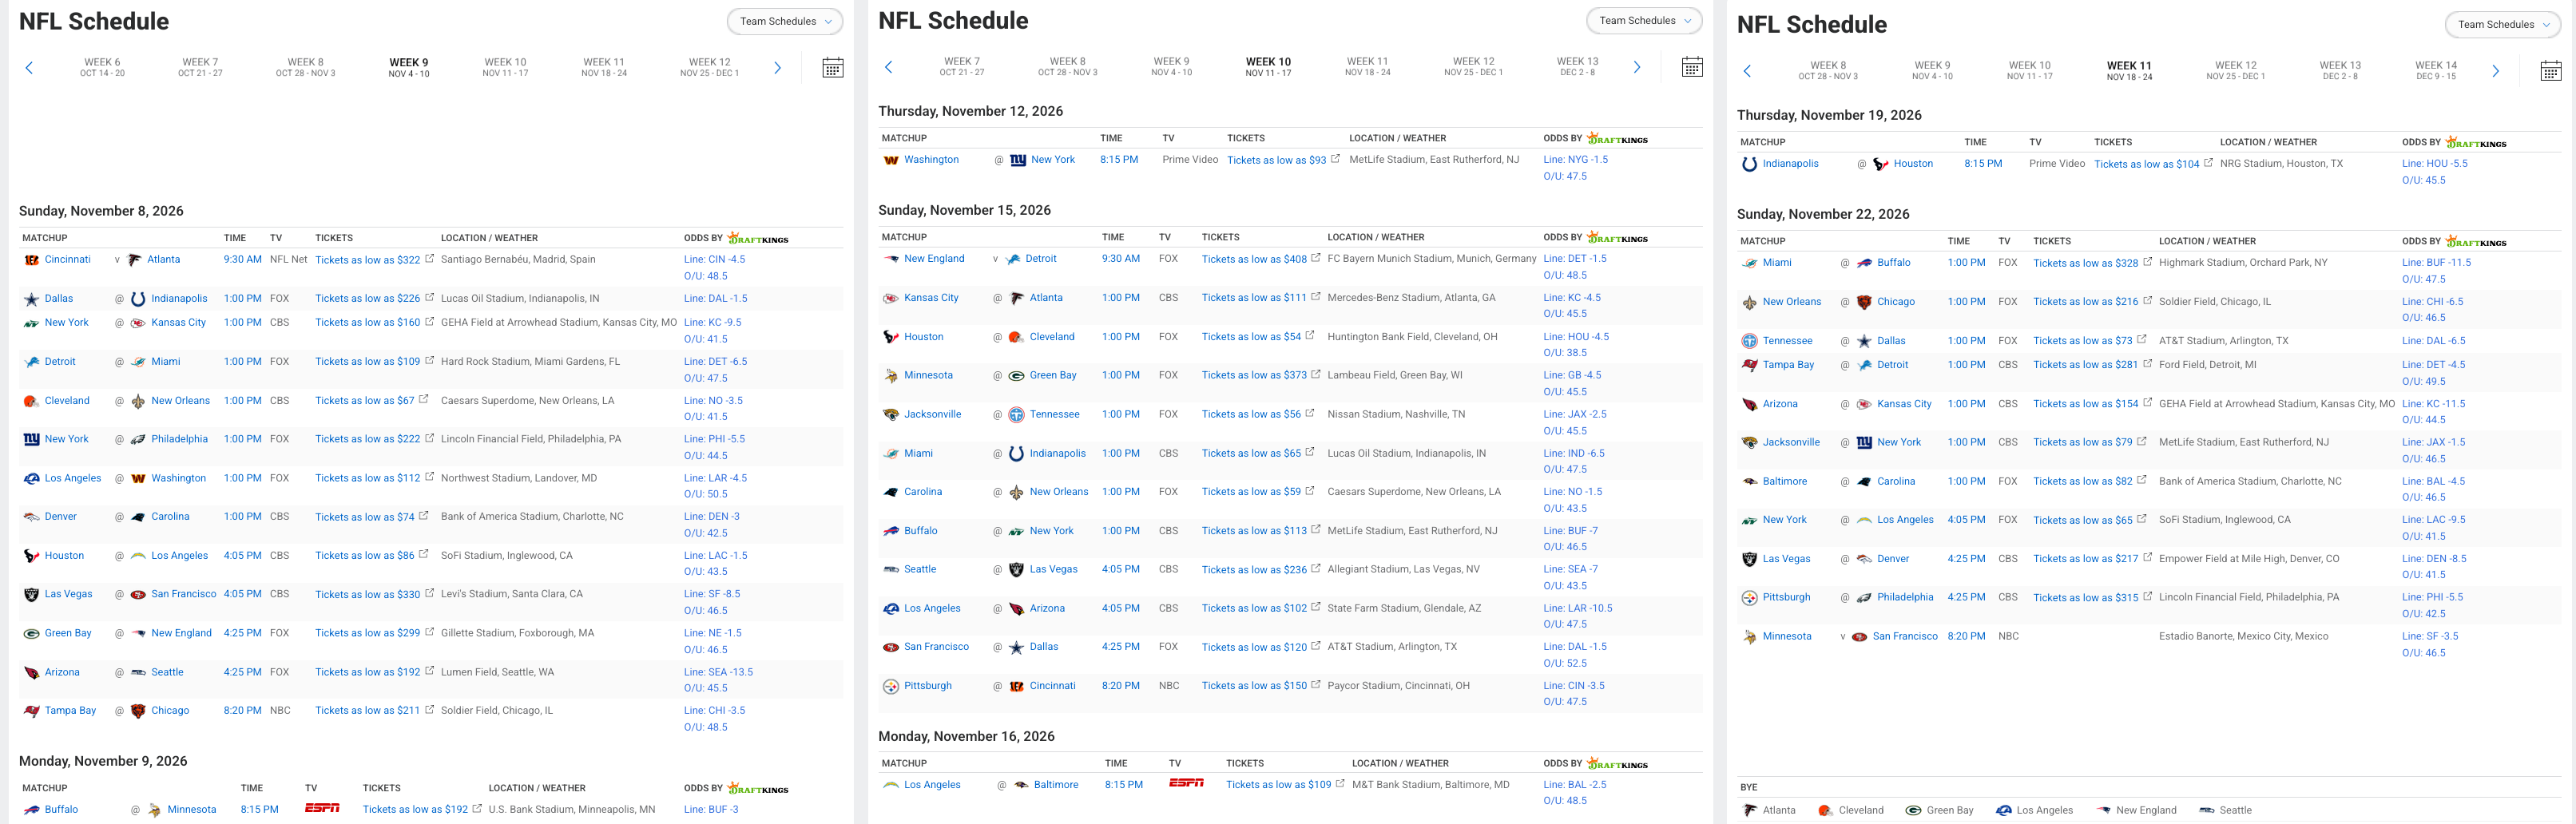Switch to the WEEK 13 tab in the Week 10 schedule

coord(1578,66)
